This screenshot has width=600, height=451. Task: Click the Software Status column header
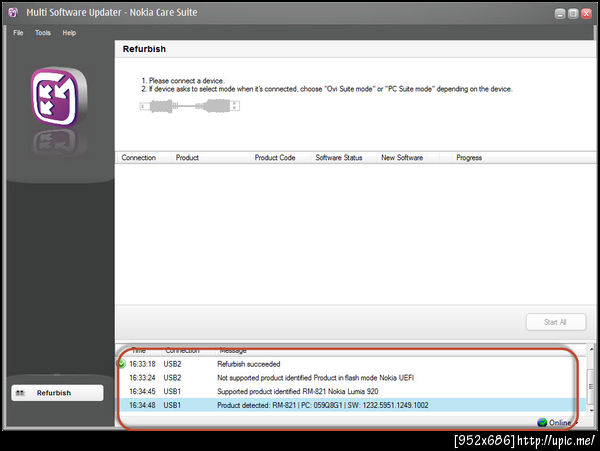[x=339, y=158]
